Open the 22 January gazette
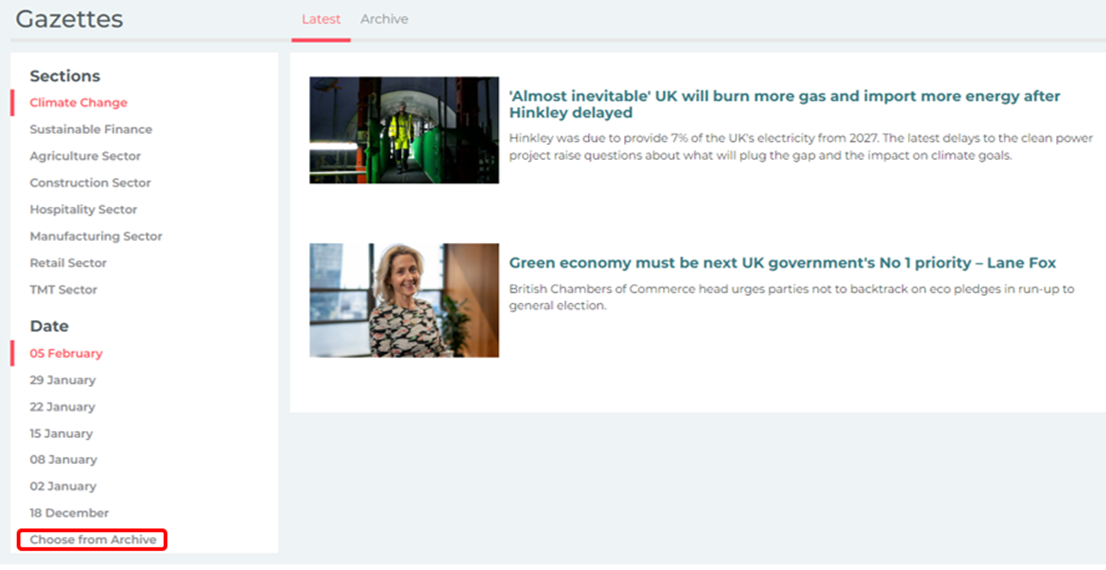The width and height of the screenshot is (1106, 570). click(62, 407)
